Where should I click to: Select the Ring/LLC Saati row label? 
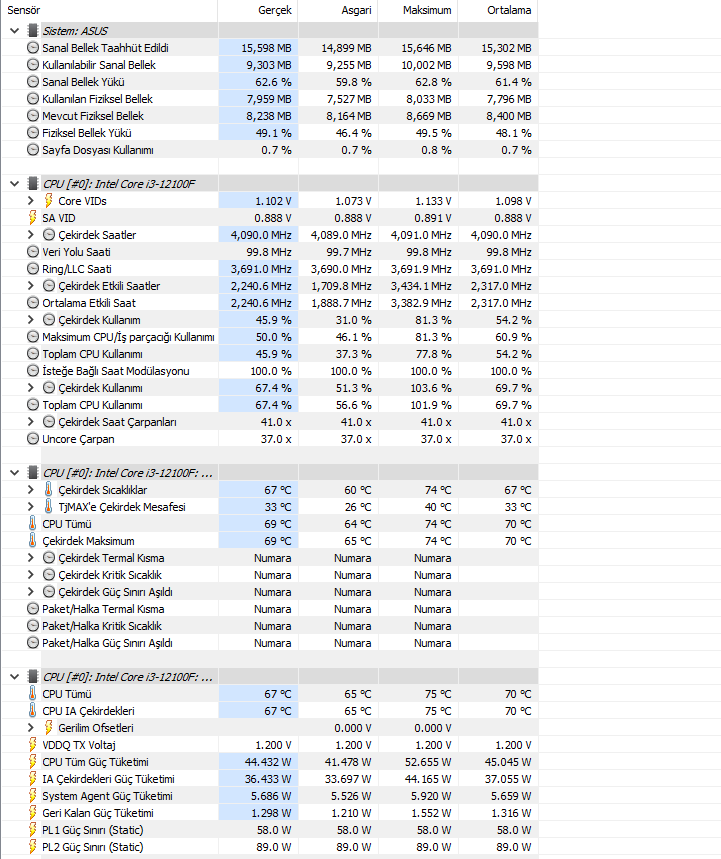pos(77,268)
